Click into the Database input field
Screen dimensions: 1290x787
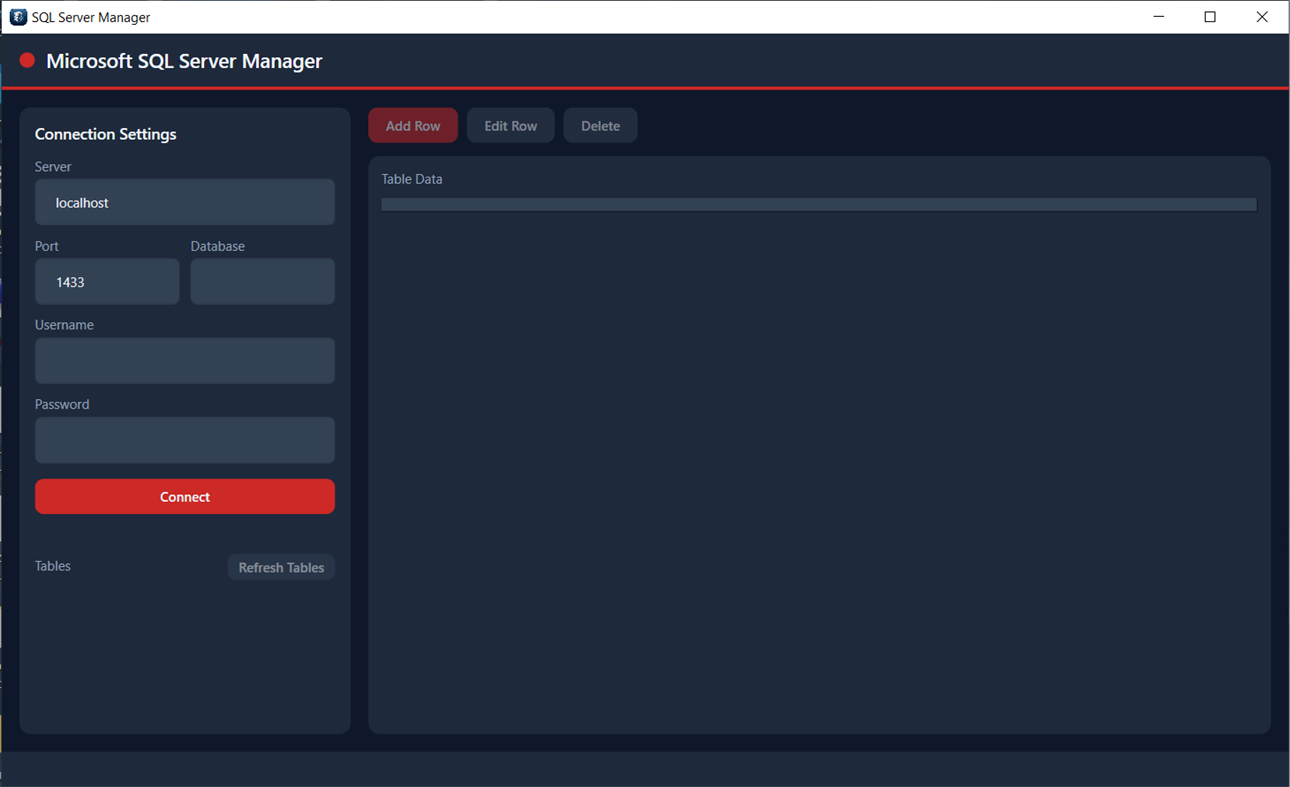pos(263,282)
